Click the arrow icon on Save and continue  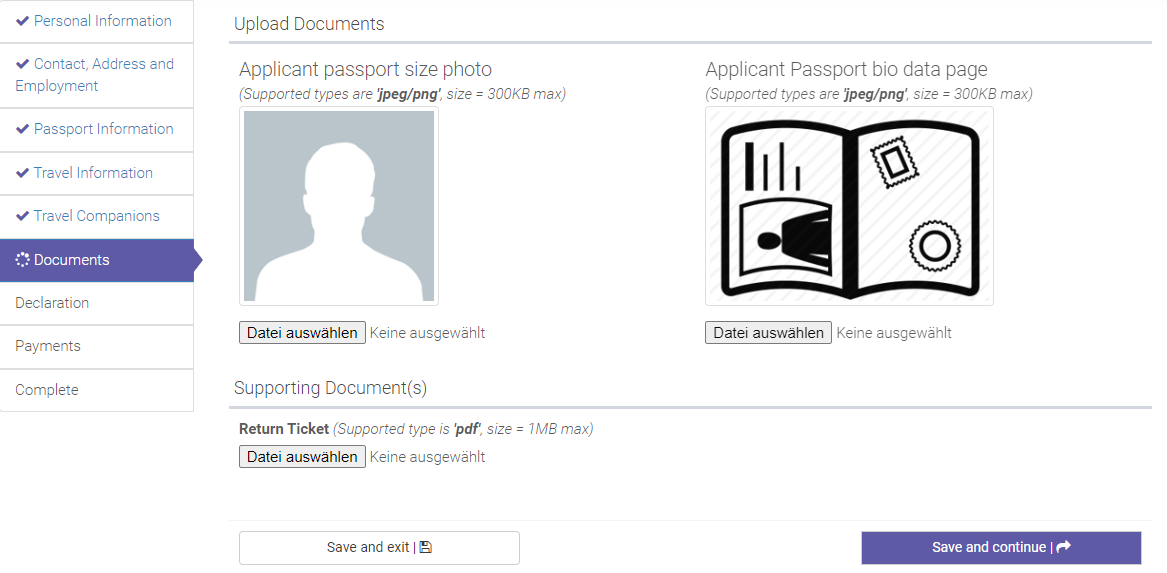click(x=1063, y=547)
